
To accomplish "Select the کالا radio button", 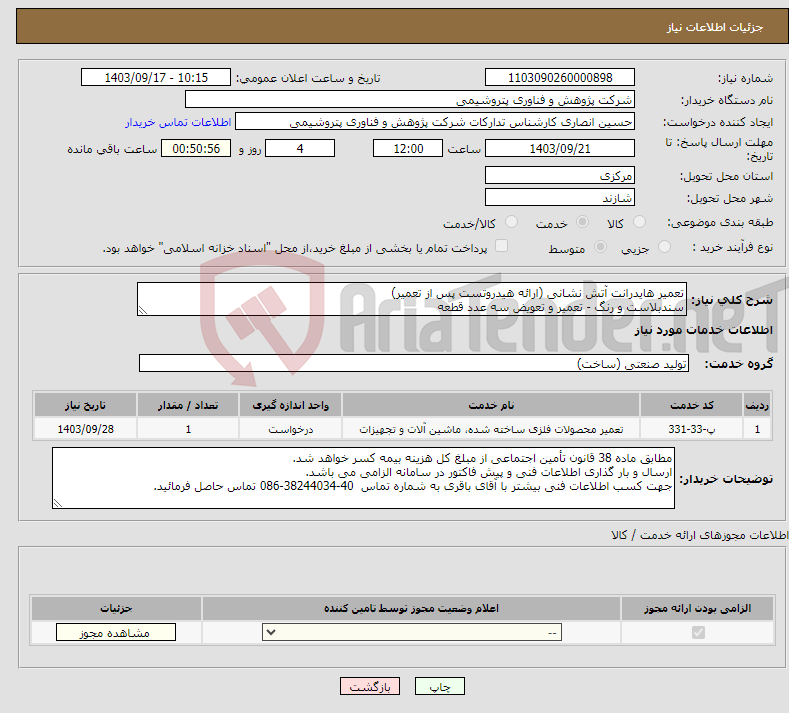I will (640, 222).
